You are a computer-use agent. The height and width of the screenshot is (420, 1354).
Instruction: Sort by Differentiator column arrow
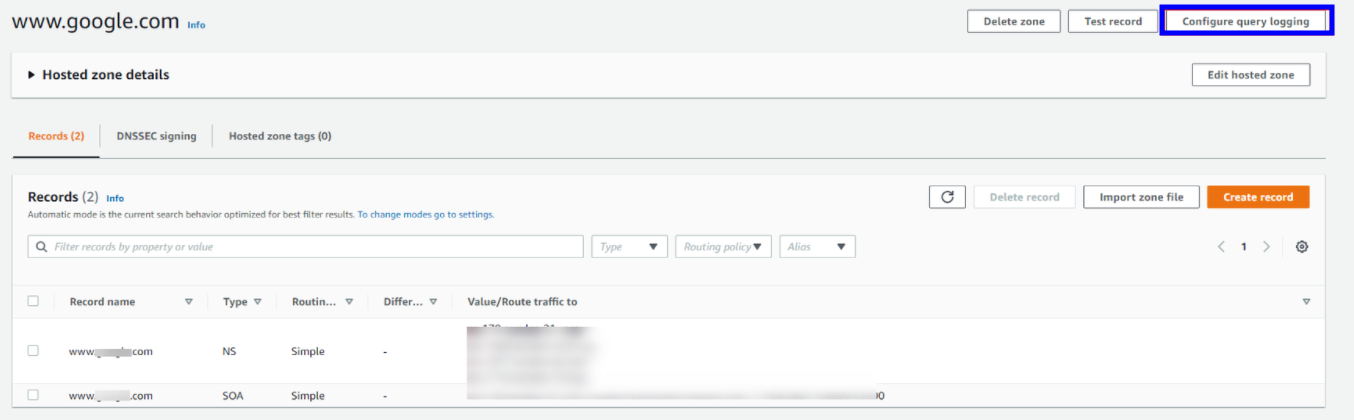coord(433,301)
